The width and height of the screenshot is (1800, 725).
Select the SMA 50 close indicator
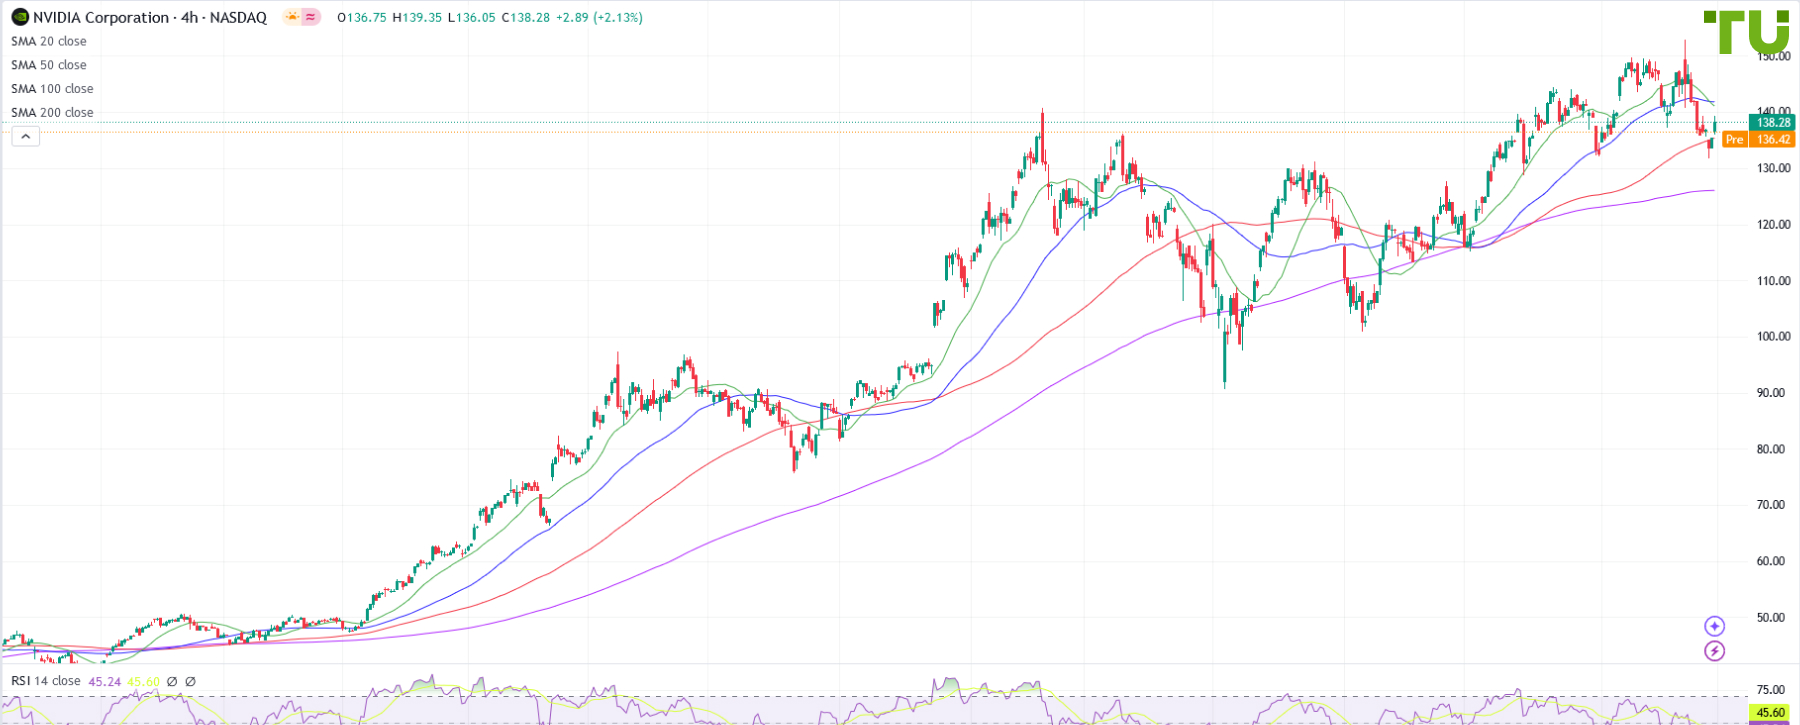pyautogui.click(x=49, y=65)
